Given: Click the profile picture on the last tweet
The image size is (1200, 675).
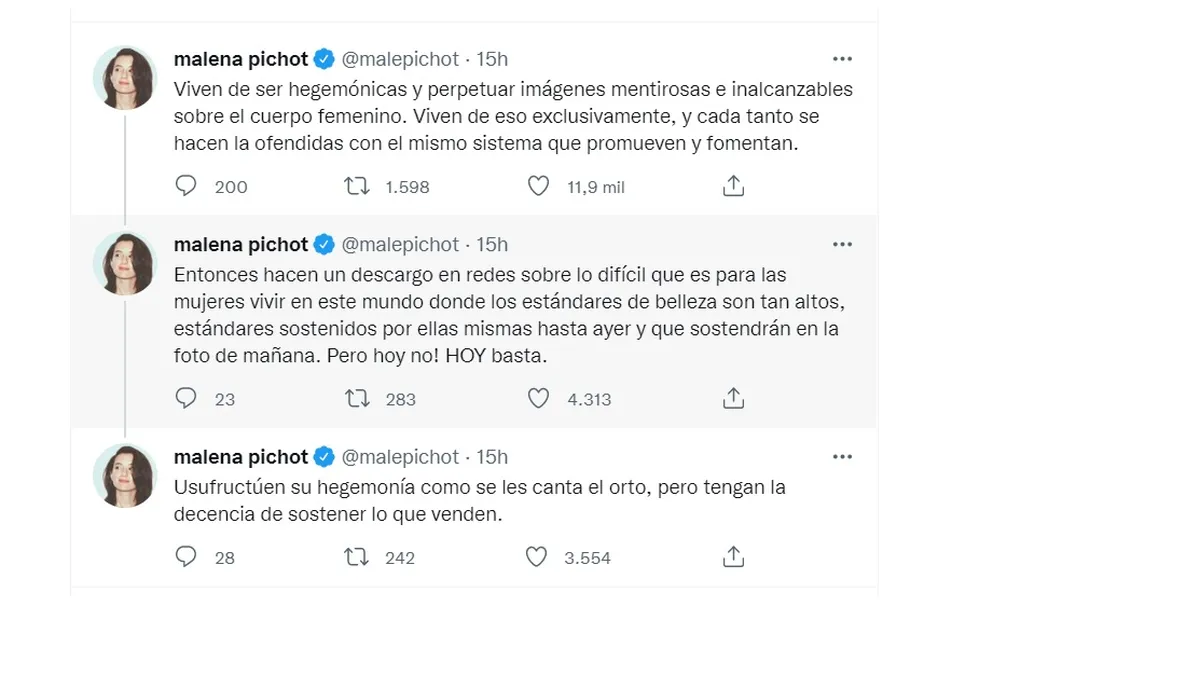Looking at the screenshot, I should 125,475.
